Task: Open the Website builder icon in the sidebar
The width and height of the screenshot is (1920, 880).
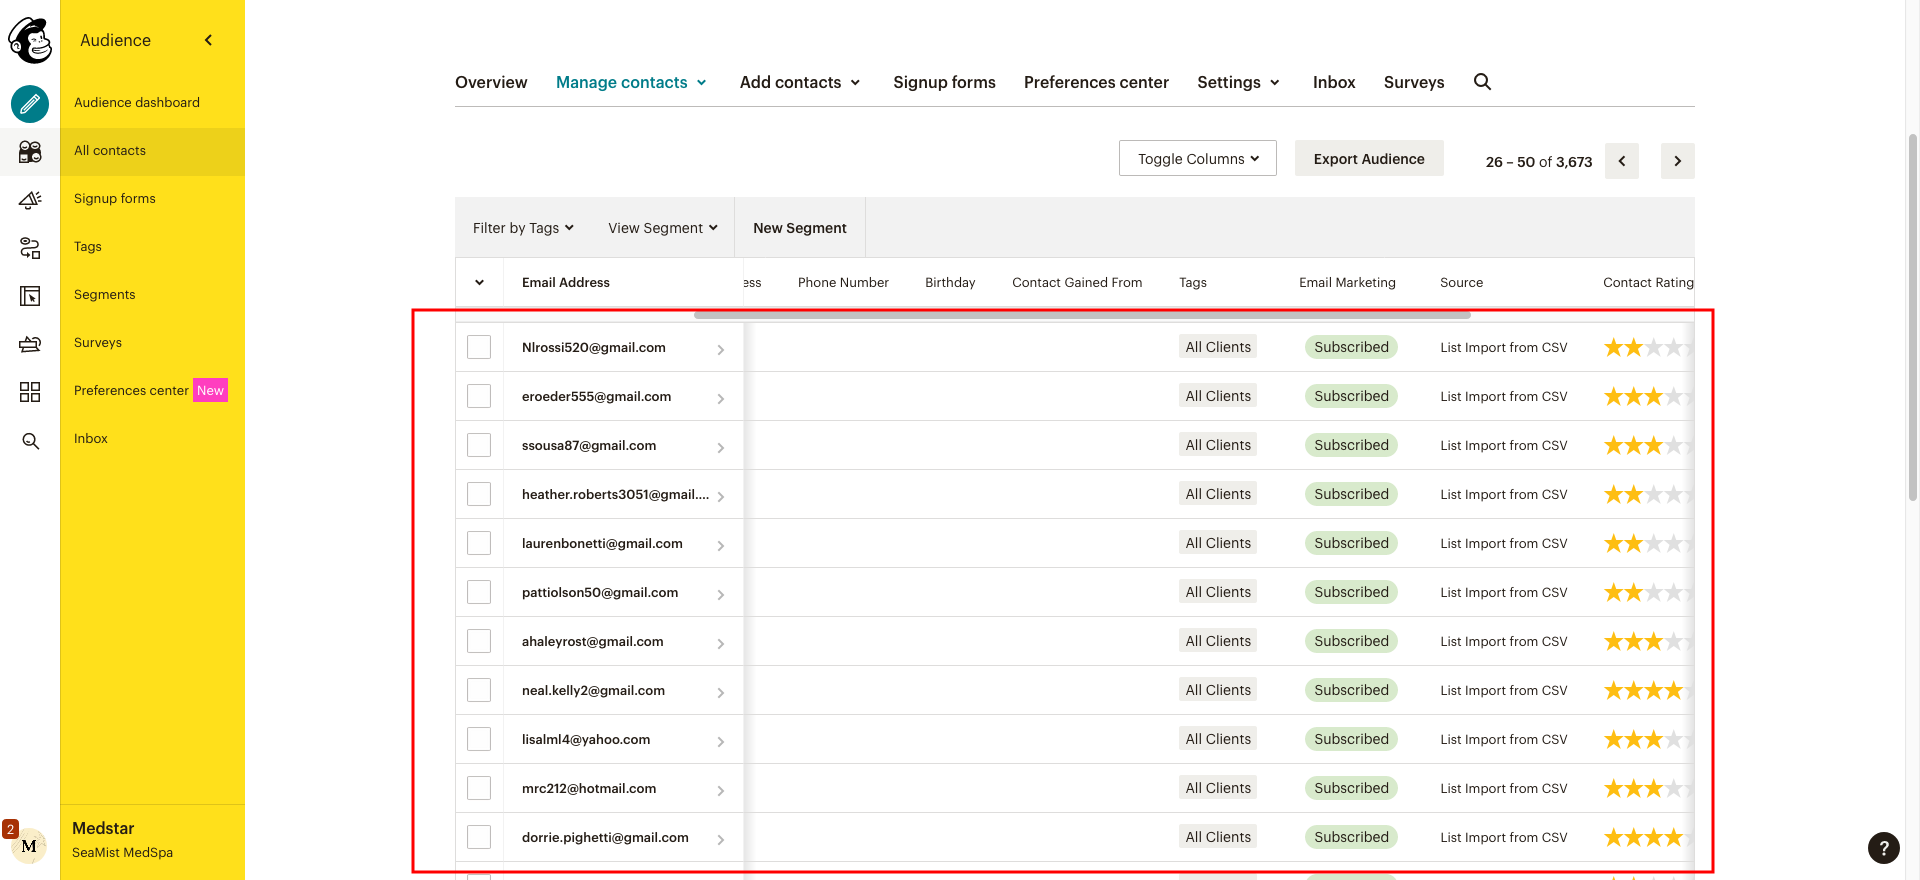Action: click(x=30, y=296)
